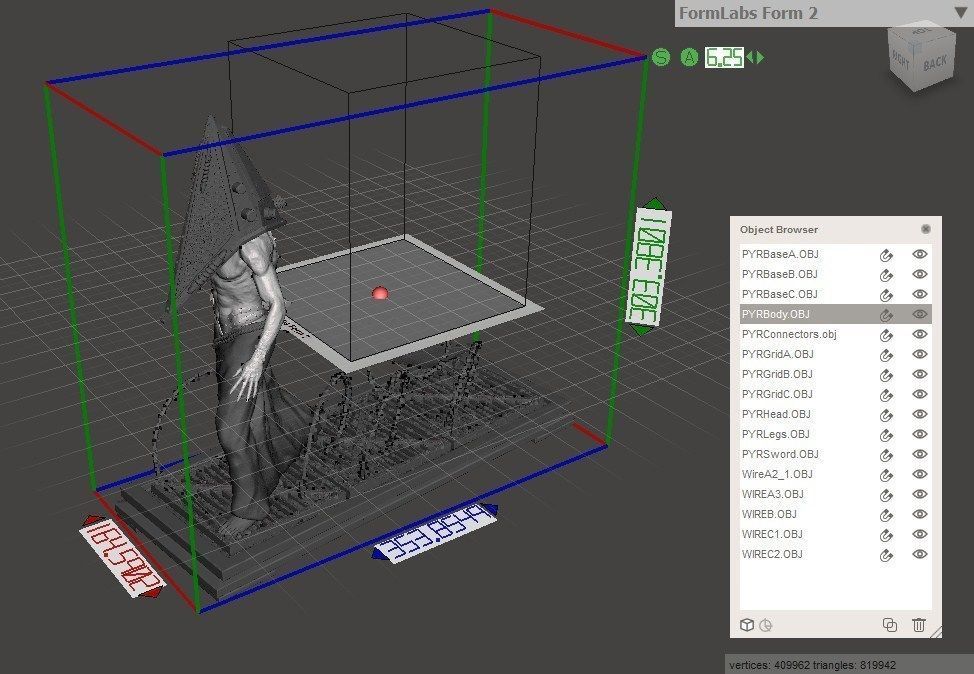Duplicate the selected object using the copy icon
Image resolution: width=974 pixels, height=674 pixels.
pos(890,625)
